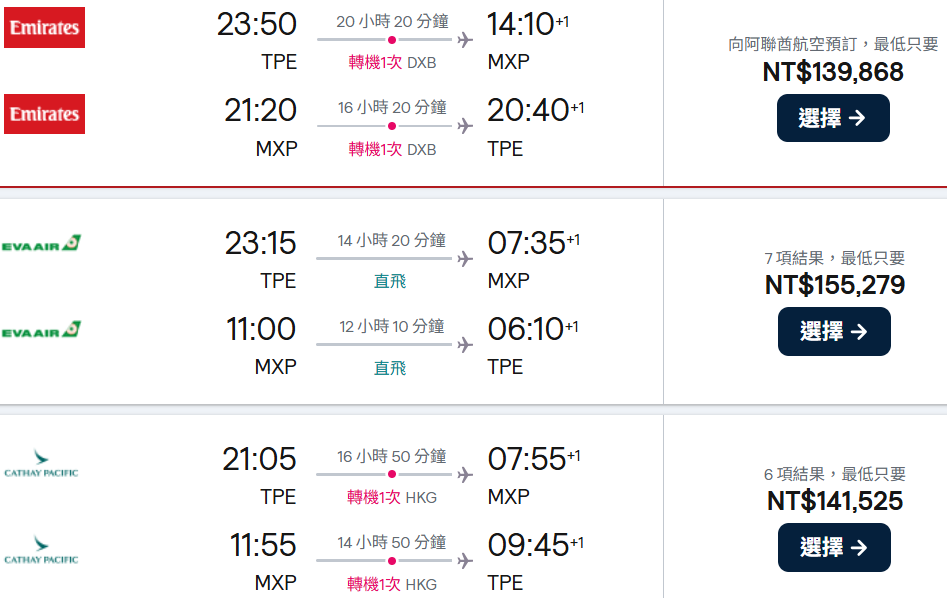
Task: Click Cathay Pacific logo on 21:05 flight
Action: point(41,464)
